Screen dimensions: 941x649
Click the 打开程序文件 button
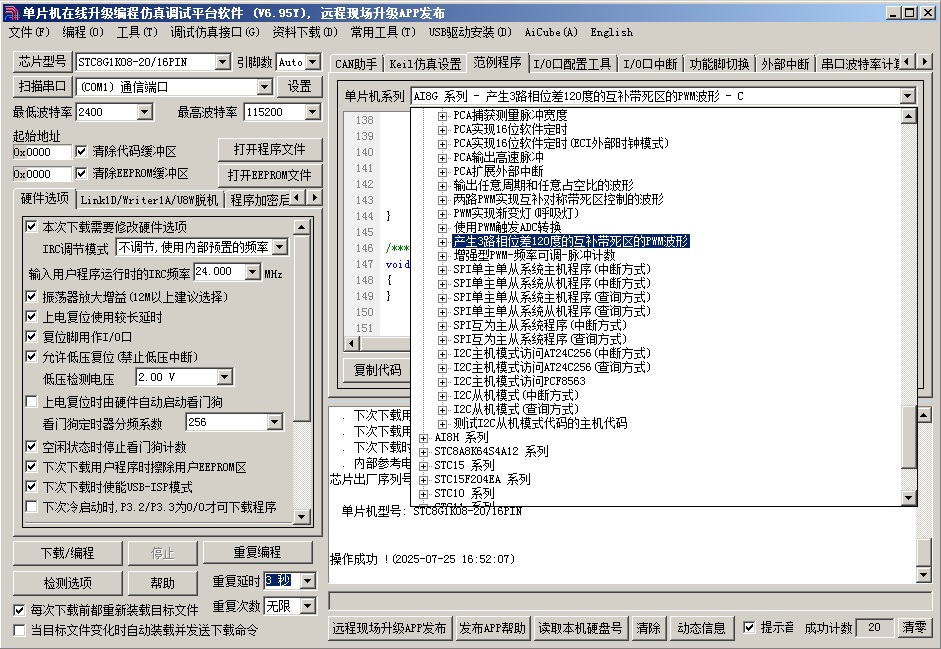[x=270, y=150]
